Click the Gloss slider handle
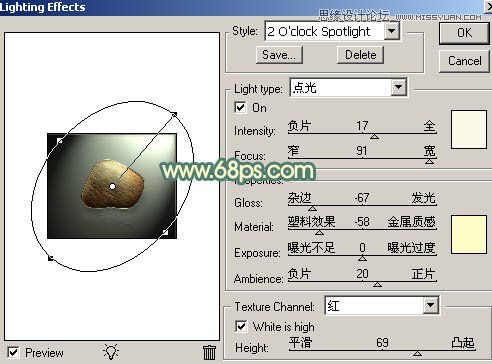The height and width of the screenshot is (364, 492). (312, 208)
